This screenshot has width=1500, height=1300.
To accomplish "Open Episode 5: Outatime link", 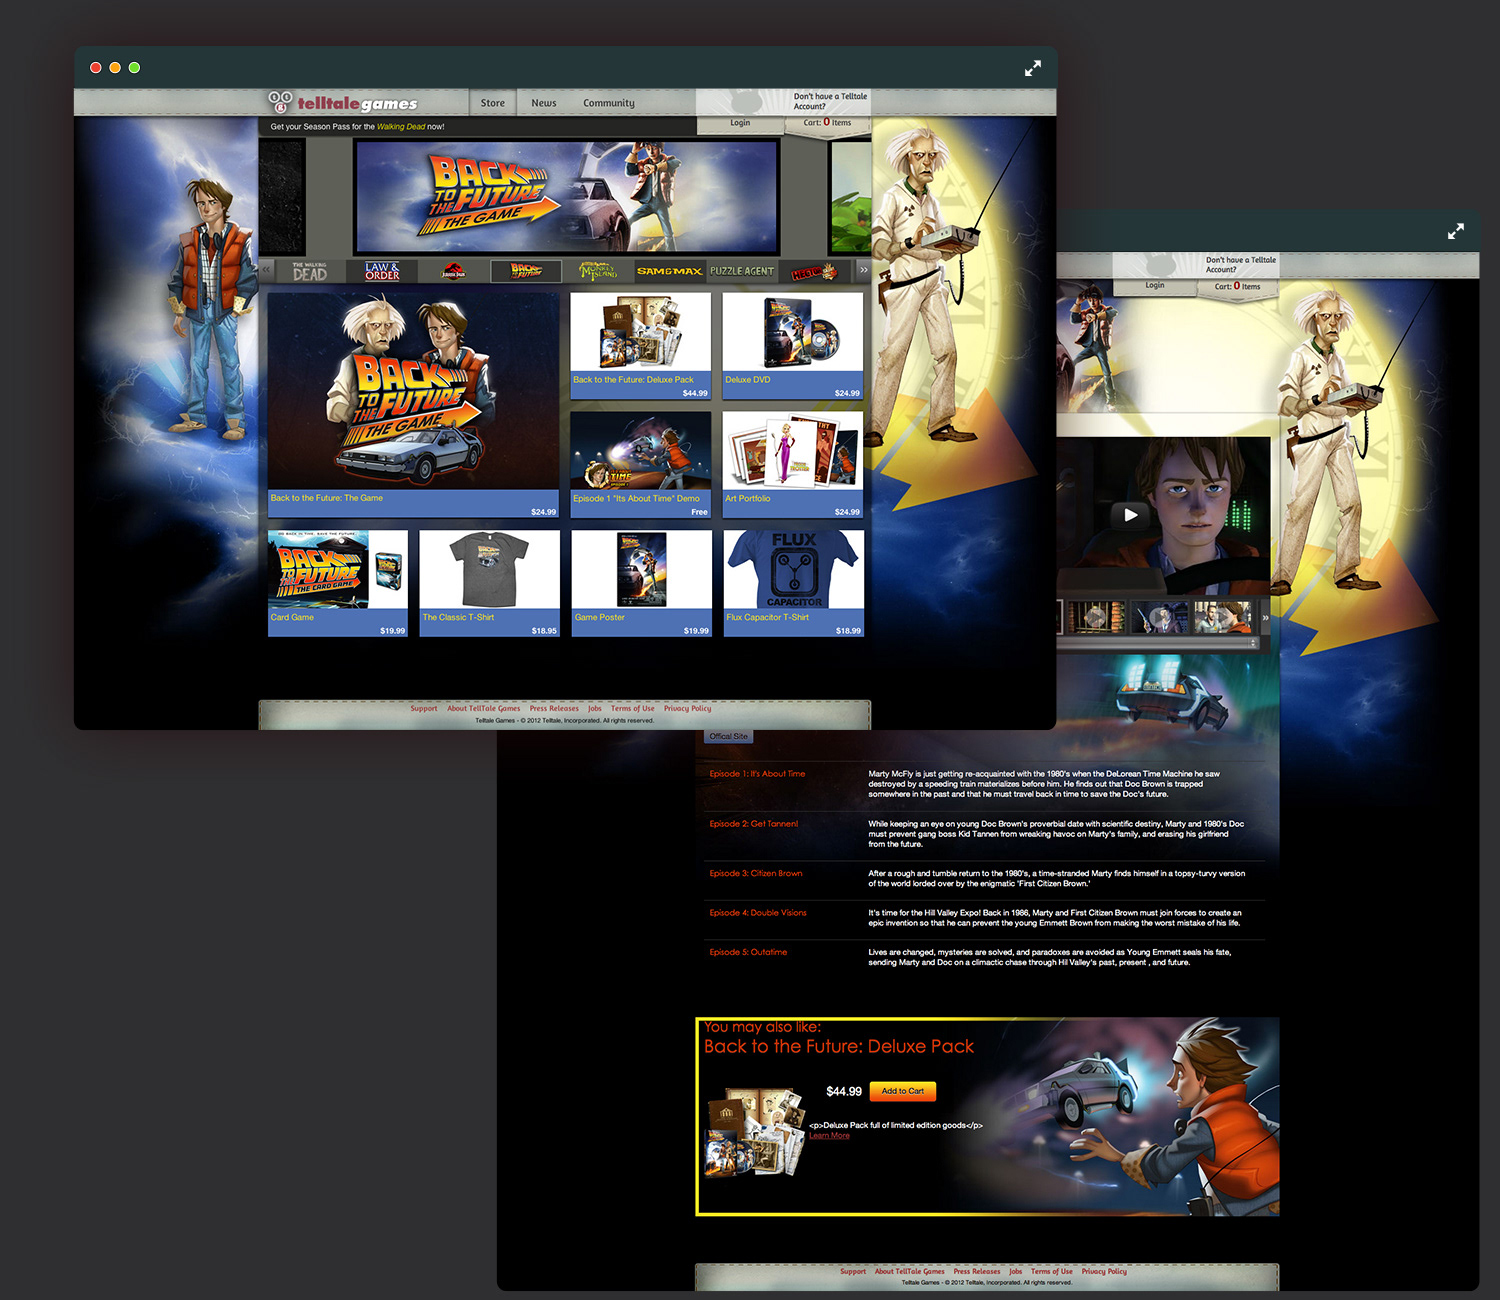I will [x=748, y=953].
